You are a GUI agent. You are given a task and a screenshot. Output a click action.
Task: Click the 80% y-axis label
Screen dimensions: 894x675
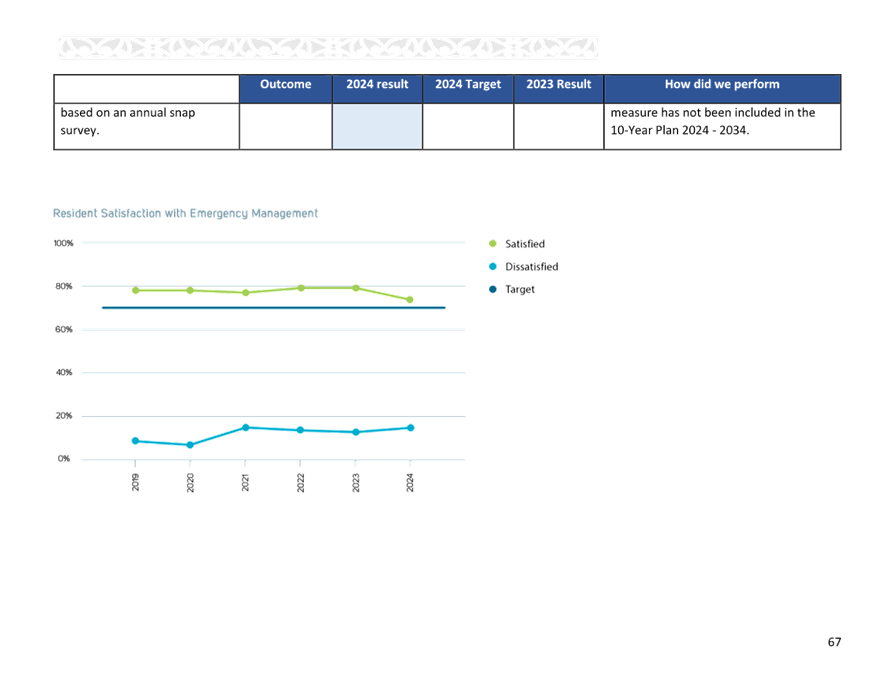pyautogui.click(x=64, y=286)
